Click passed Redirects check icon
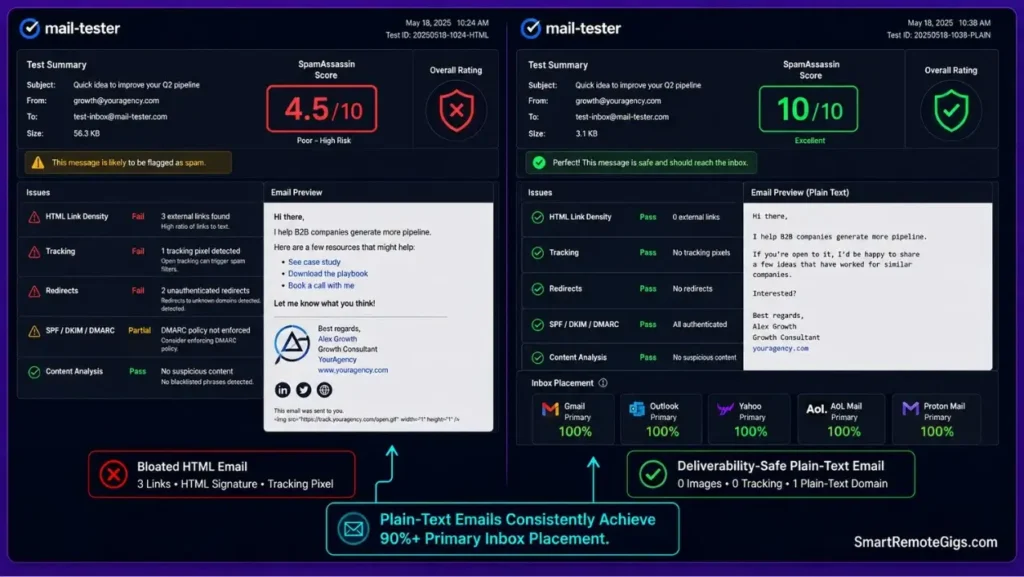The height and width of the screenshot is (577, 1024). (537, 288)
